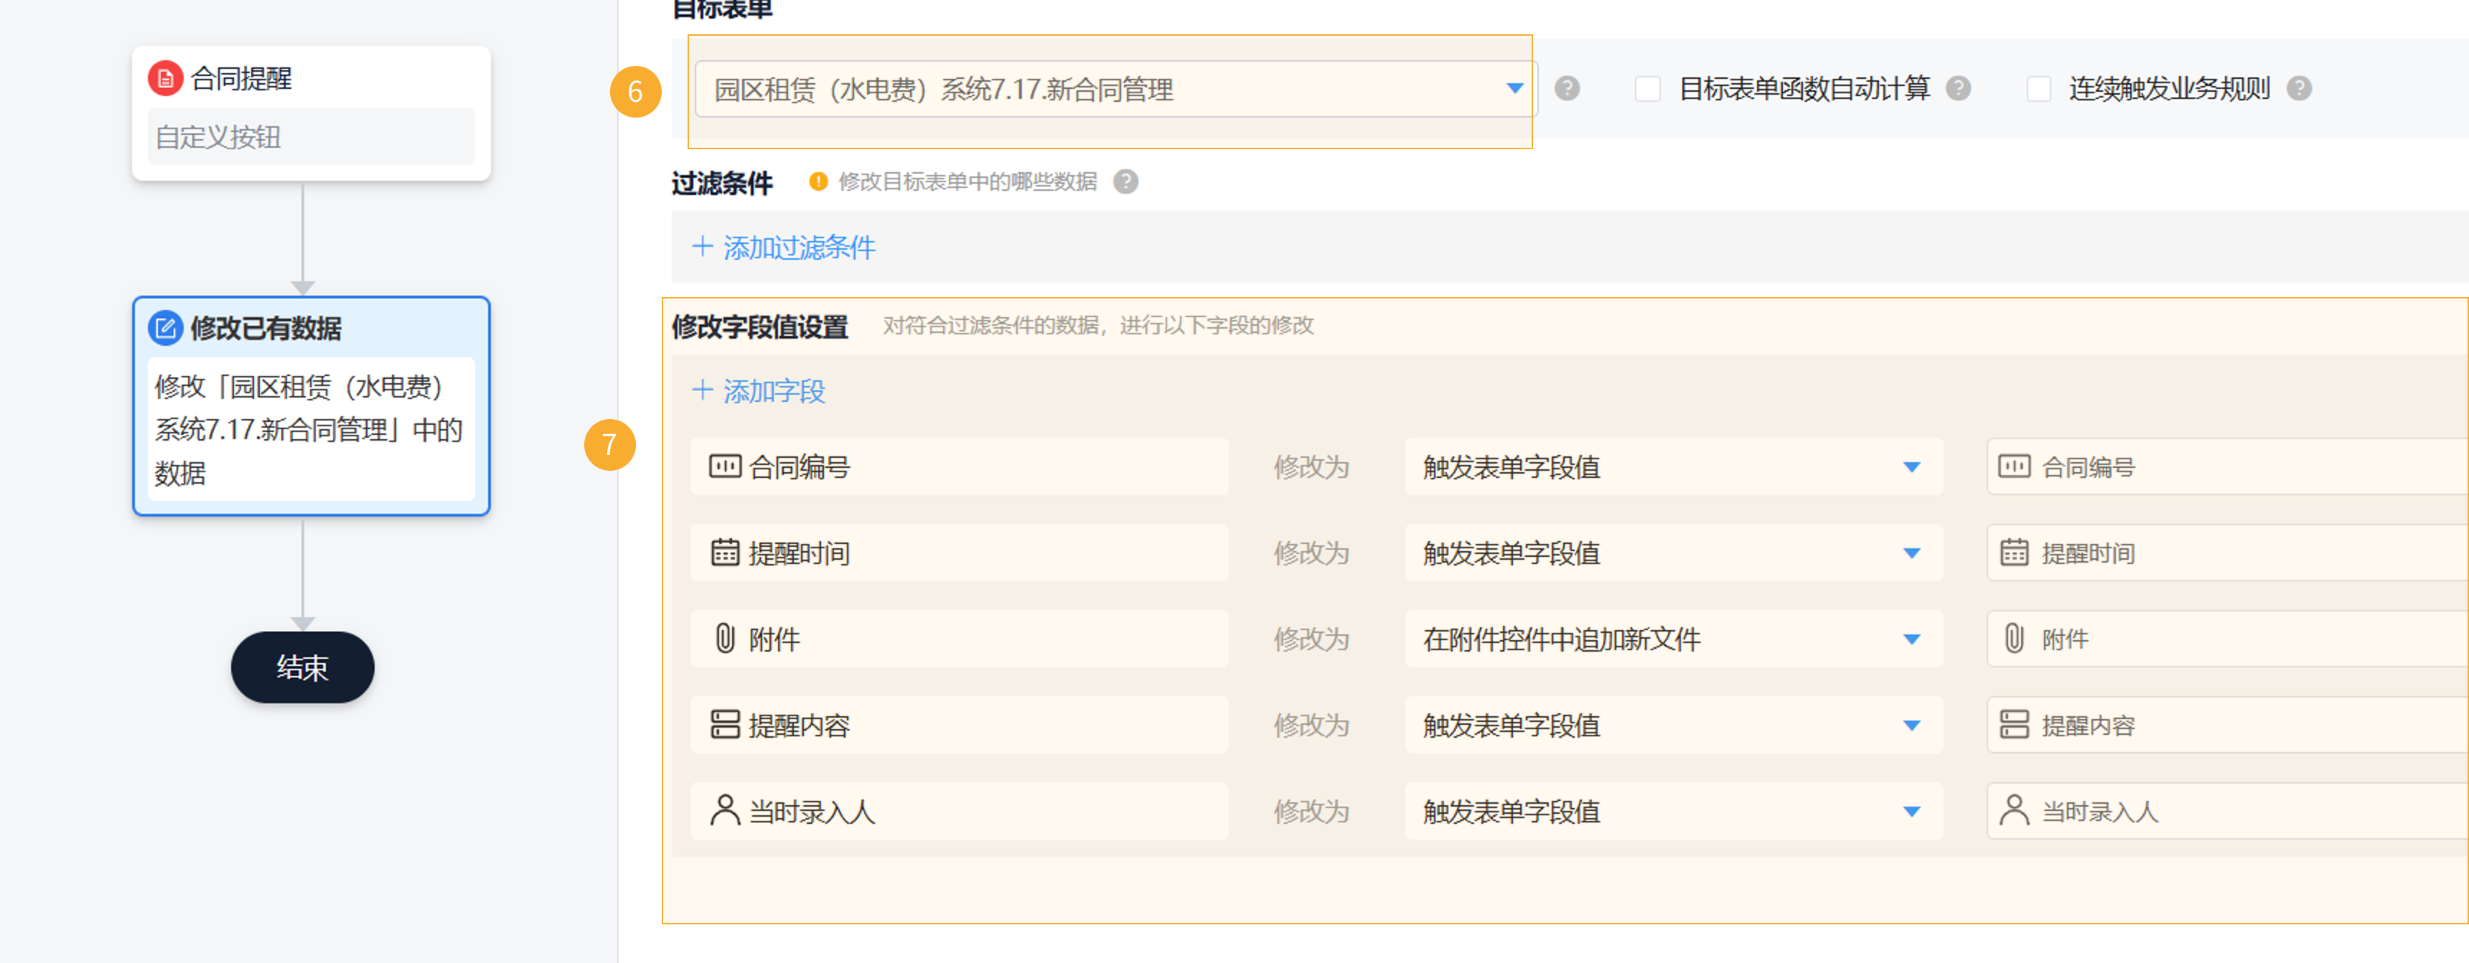Click the 结束 end node
The image size is (2469, 963).
[303, 667]
